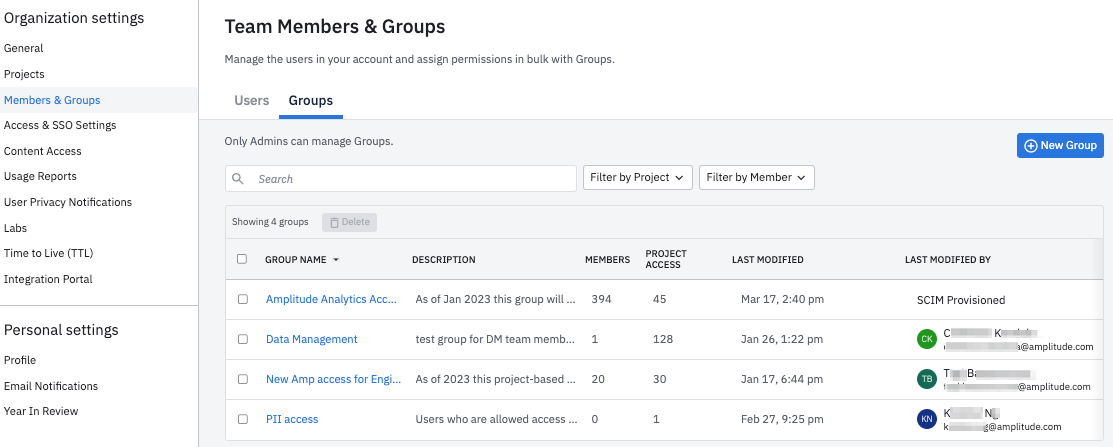Click the CK user avatar
Viewport: 1113px width, 447px height.
(927, 339)
